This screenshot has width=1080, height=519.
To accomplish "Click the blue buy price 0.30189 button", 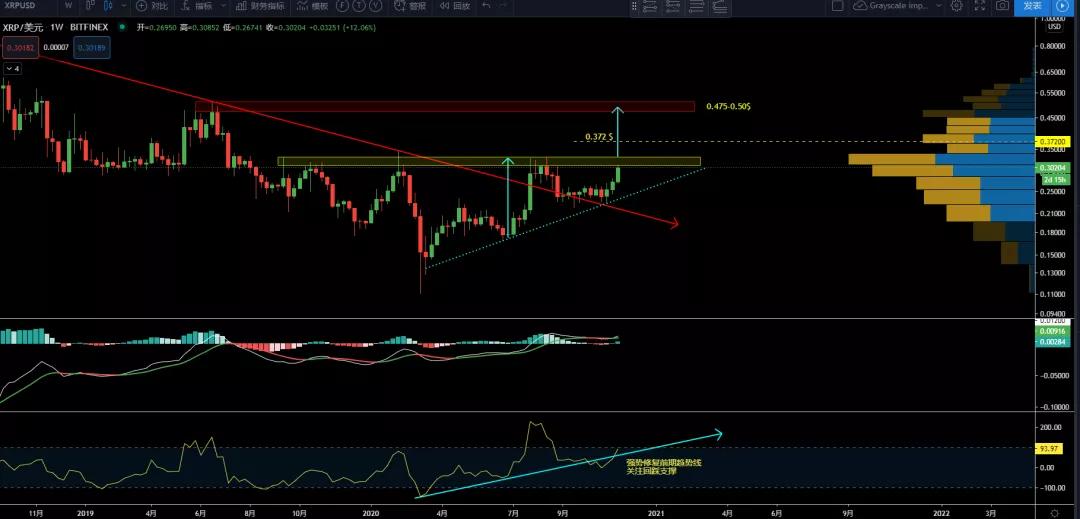I will [x=92, y=47].
